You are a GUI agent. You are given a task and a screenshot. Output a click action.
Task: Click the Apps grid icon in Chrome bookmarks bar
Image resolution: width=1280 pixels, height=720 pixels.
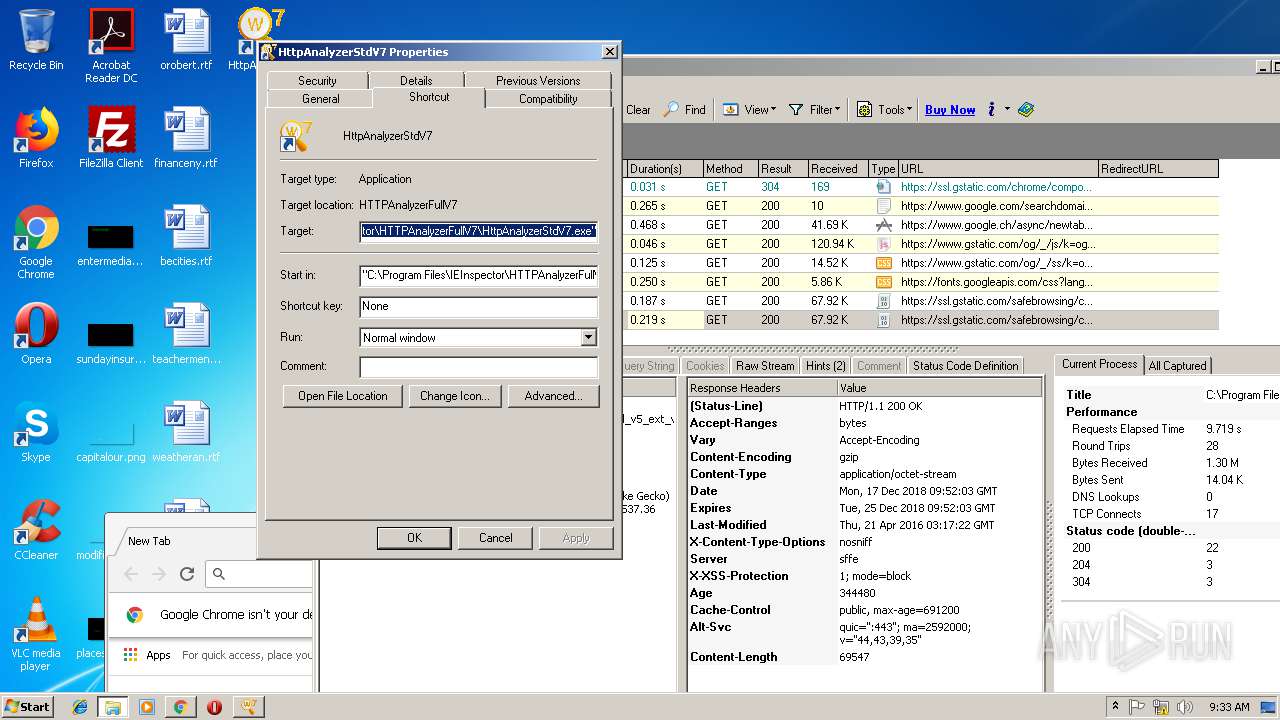(130, 655)
